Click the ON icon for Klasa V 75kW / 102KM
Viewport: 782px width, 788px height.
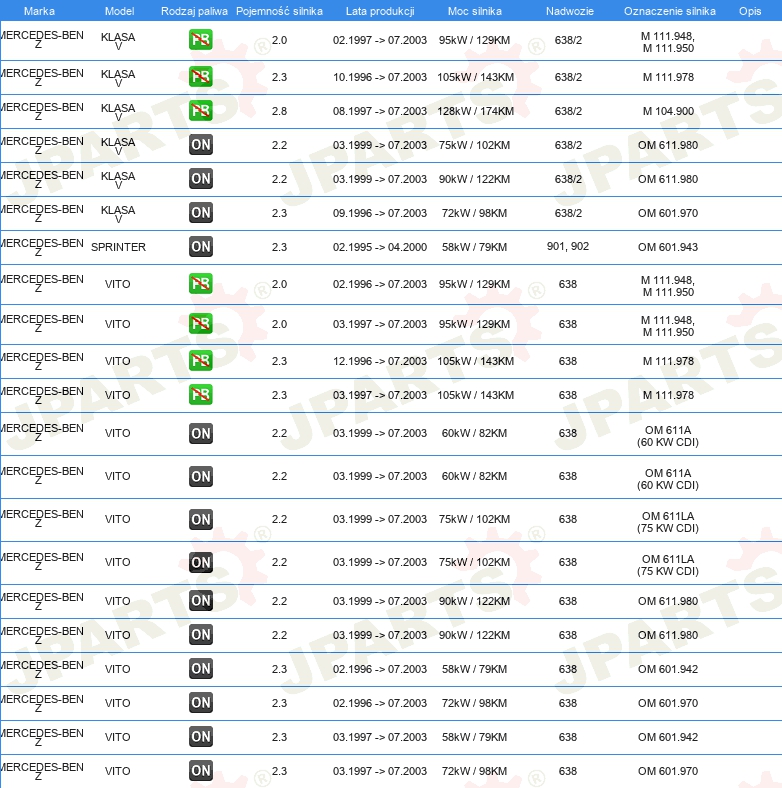[201, 145]
